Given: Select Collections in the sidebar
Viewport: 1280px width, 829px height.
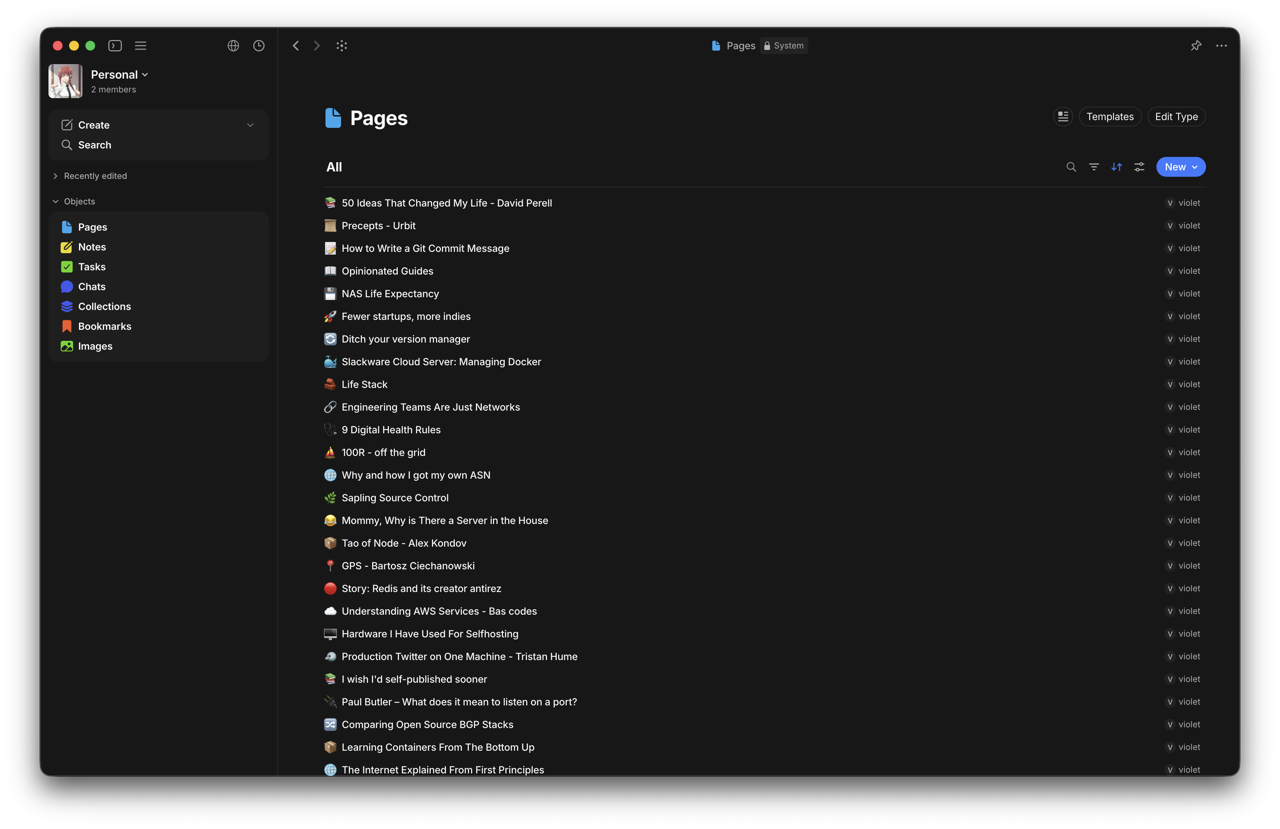Looking at the screenshot, I should click(104, 307).
